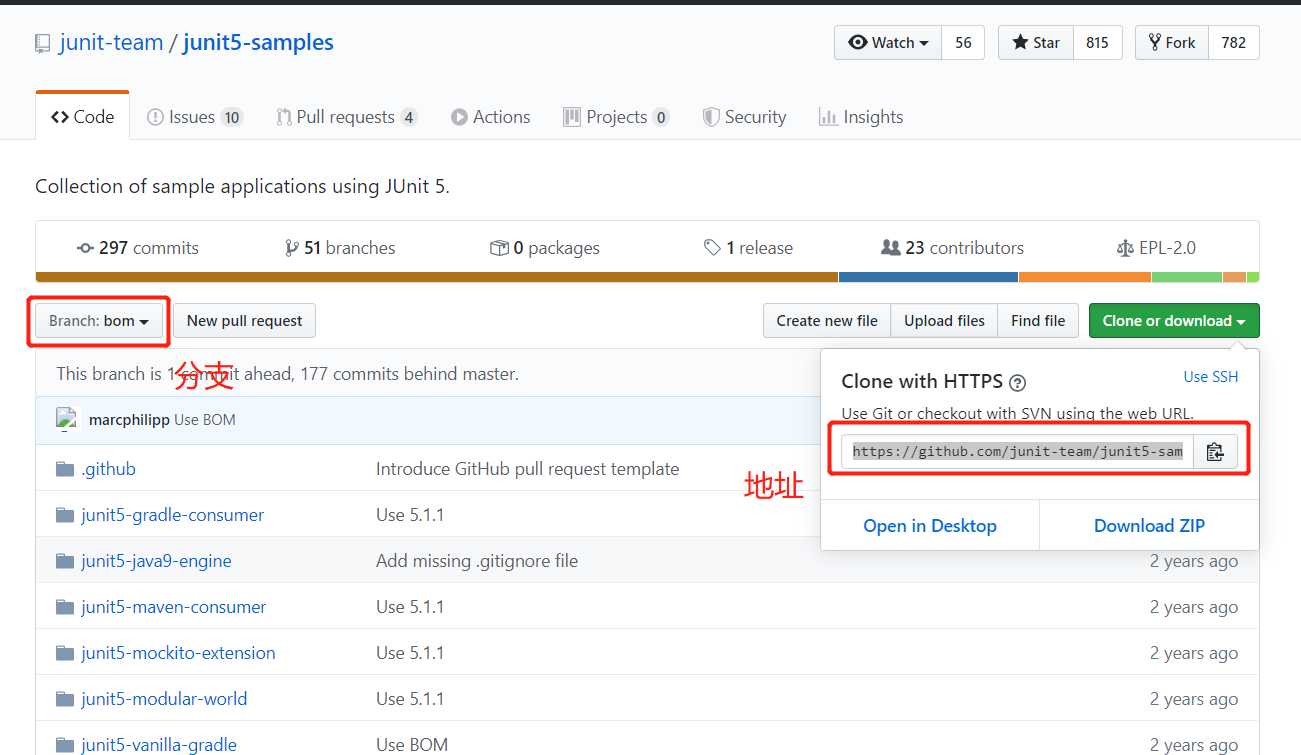Image resolution: width=1301 pixels, height=755 pixels.
Task: Open 'Introduce GitHub pull request template' commit
Action: pyautogui.click(x=527, y=469)
